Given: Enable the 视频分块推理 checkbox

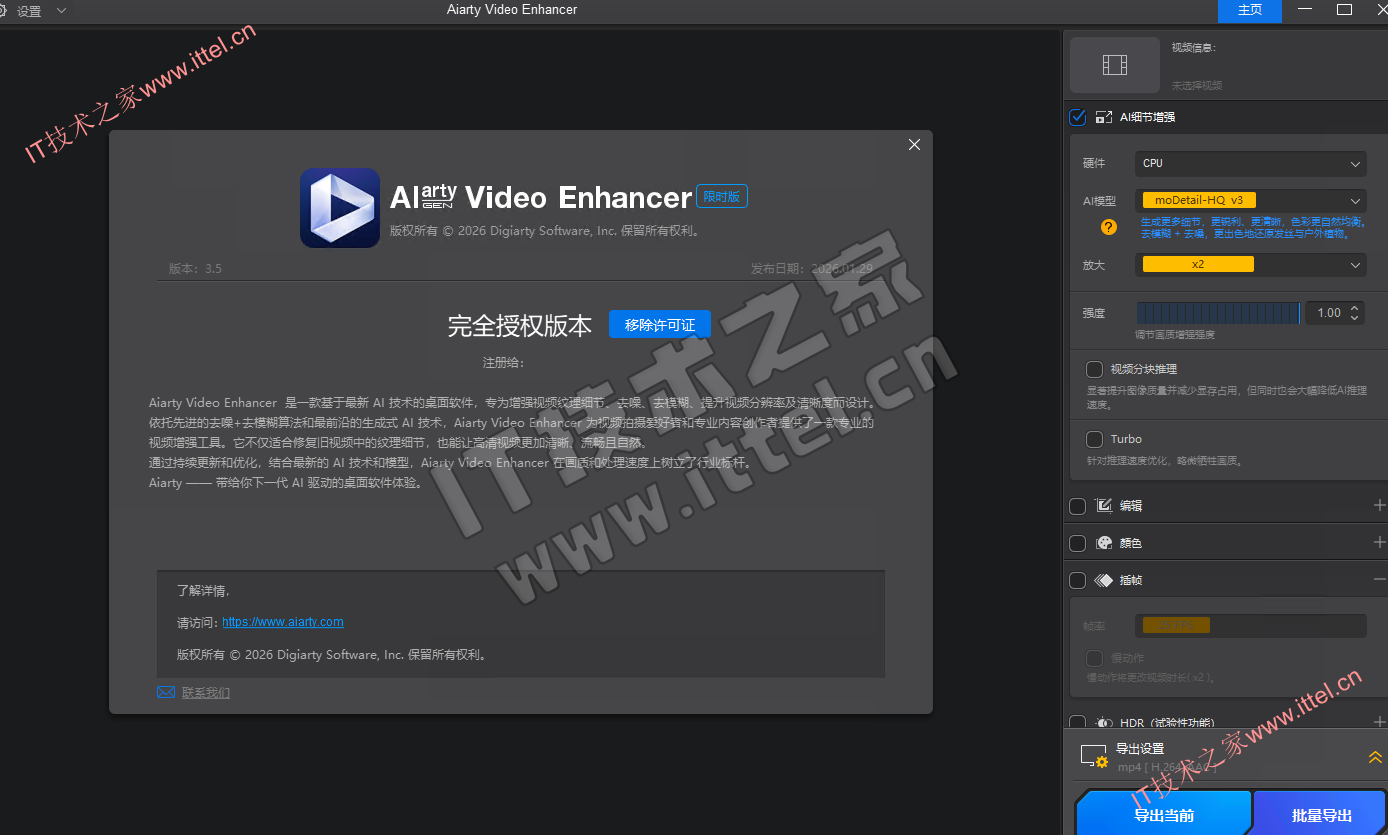Looking at the screenshot, I should pos(1095,369).
